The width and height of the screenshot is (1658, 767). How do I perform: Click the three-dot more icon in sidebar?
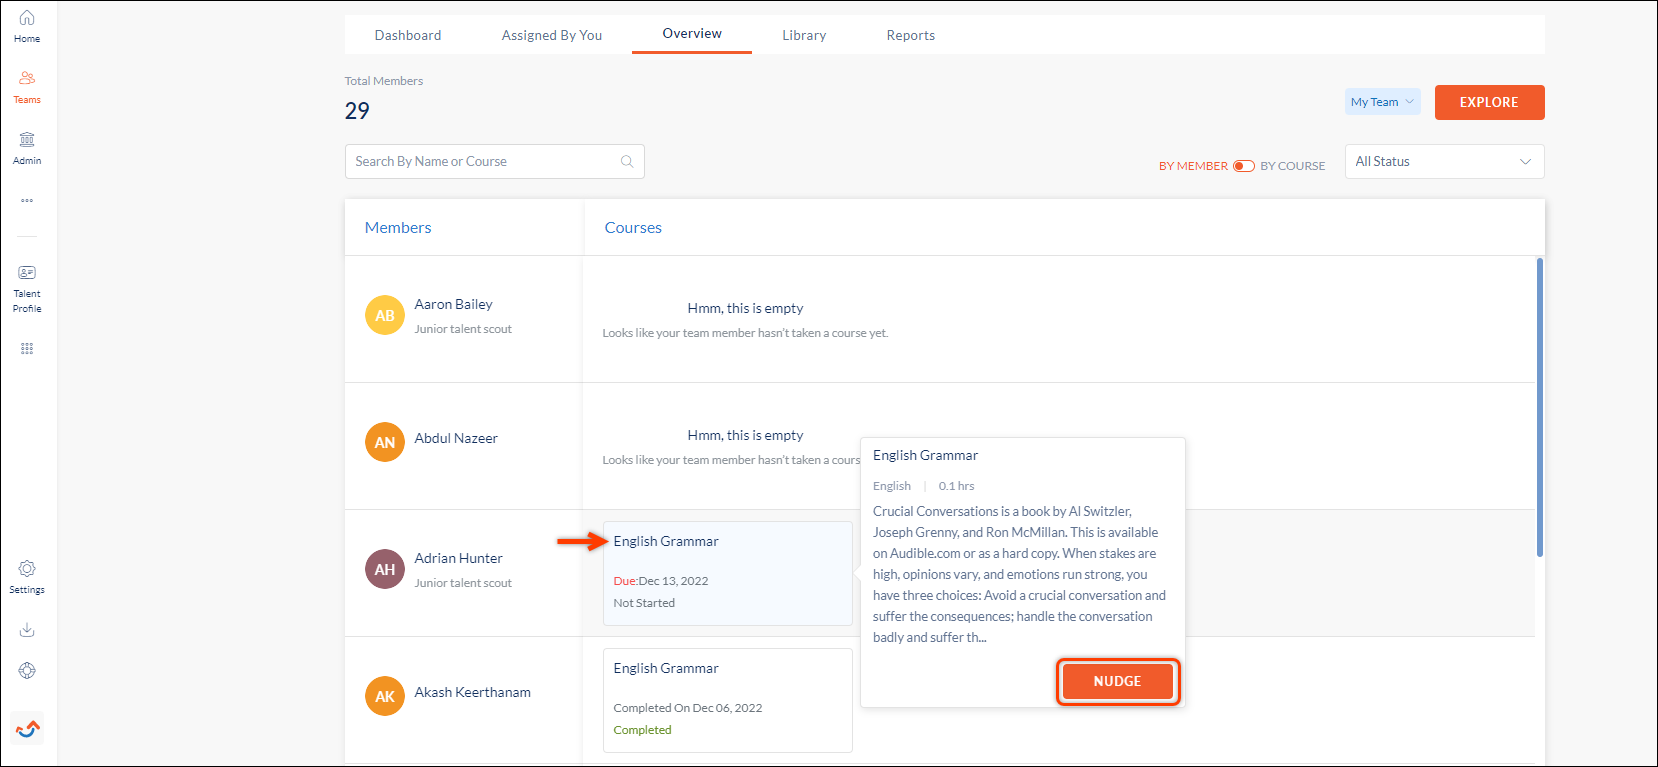coord(27,200)
